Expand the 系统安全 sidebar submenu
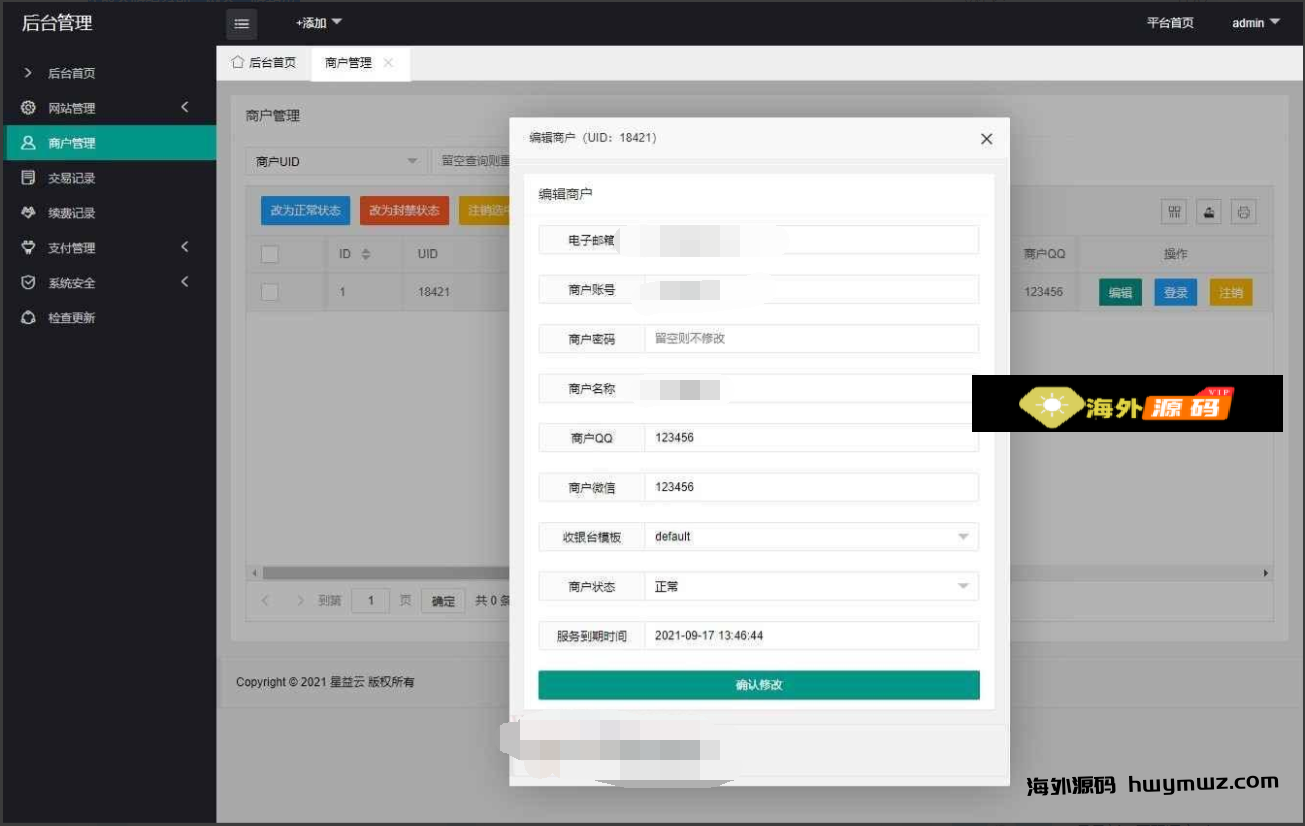The width and height of the screenshot is (1305, 826). click(x=185, y=282)
